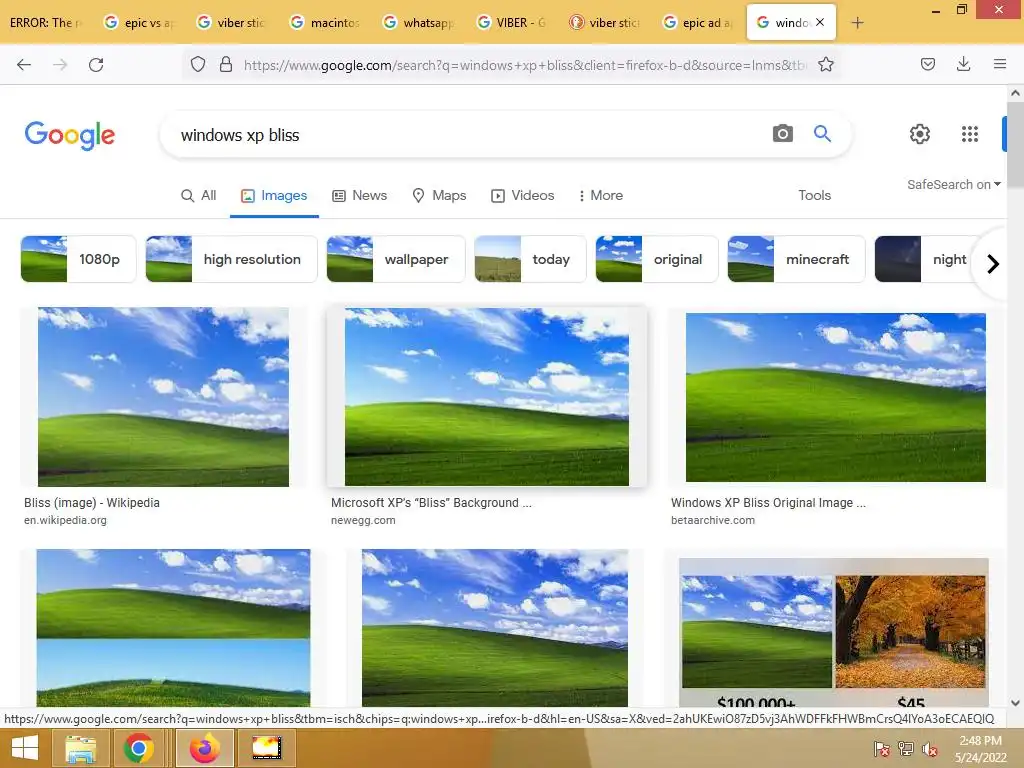Open the Google apps grid
The height and width of the screenshot is (768, 1024).
click(970, 134)
